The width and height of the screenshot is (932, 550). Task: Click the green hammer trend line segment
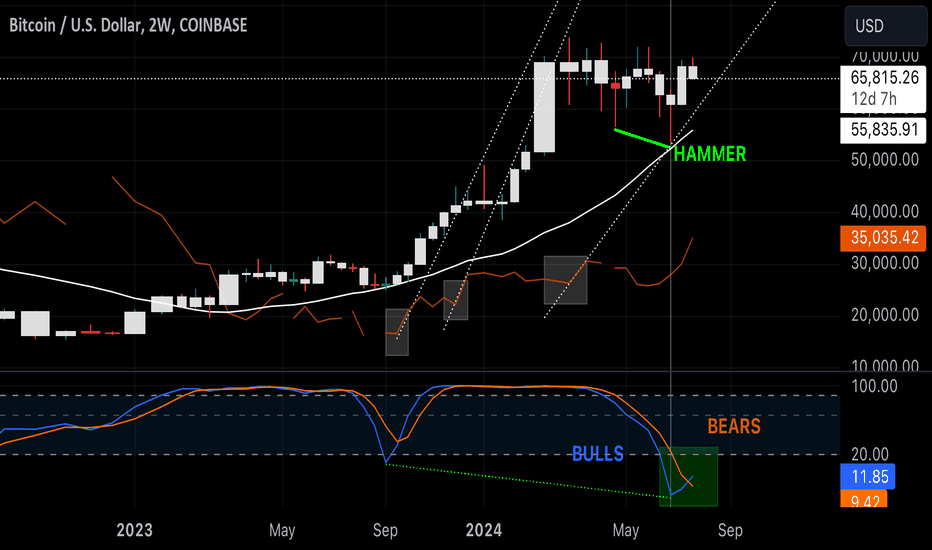tap(643, 138)
